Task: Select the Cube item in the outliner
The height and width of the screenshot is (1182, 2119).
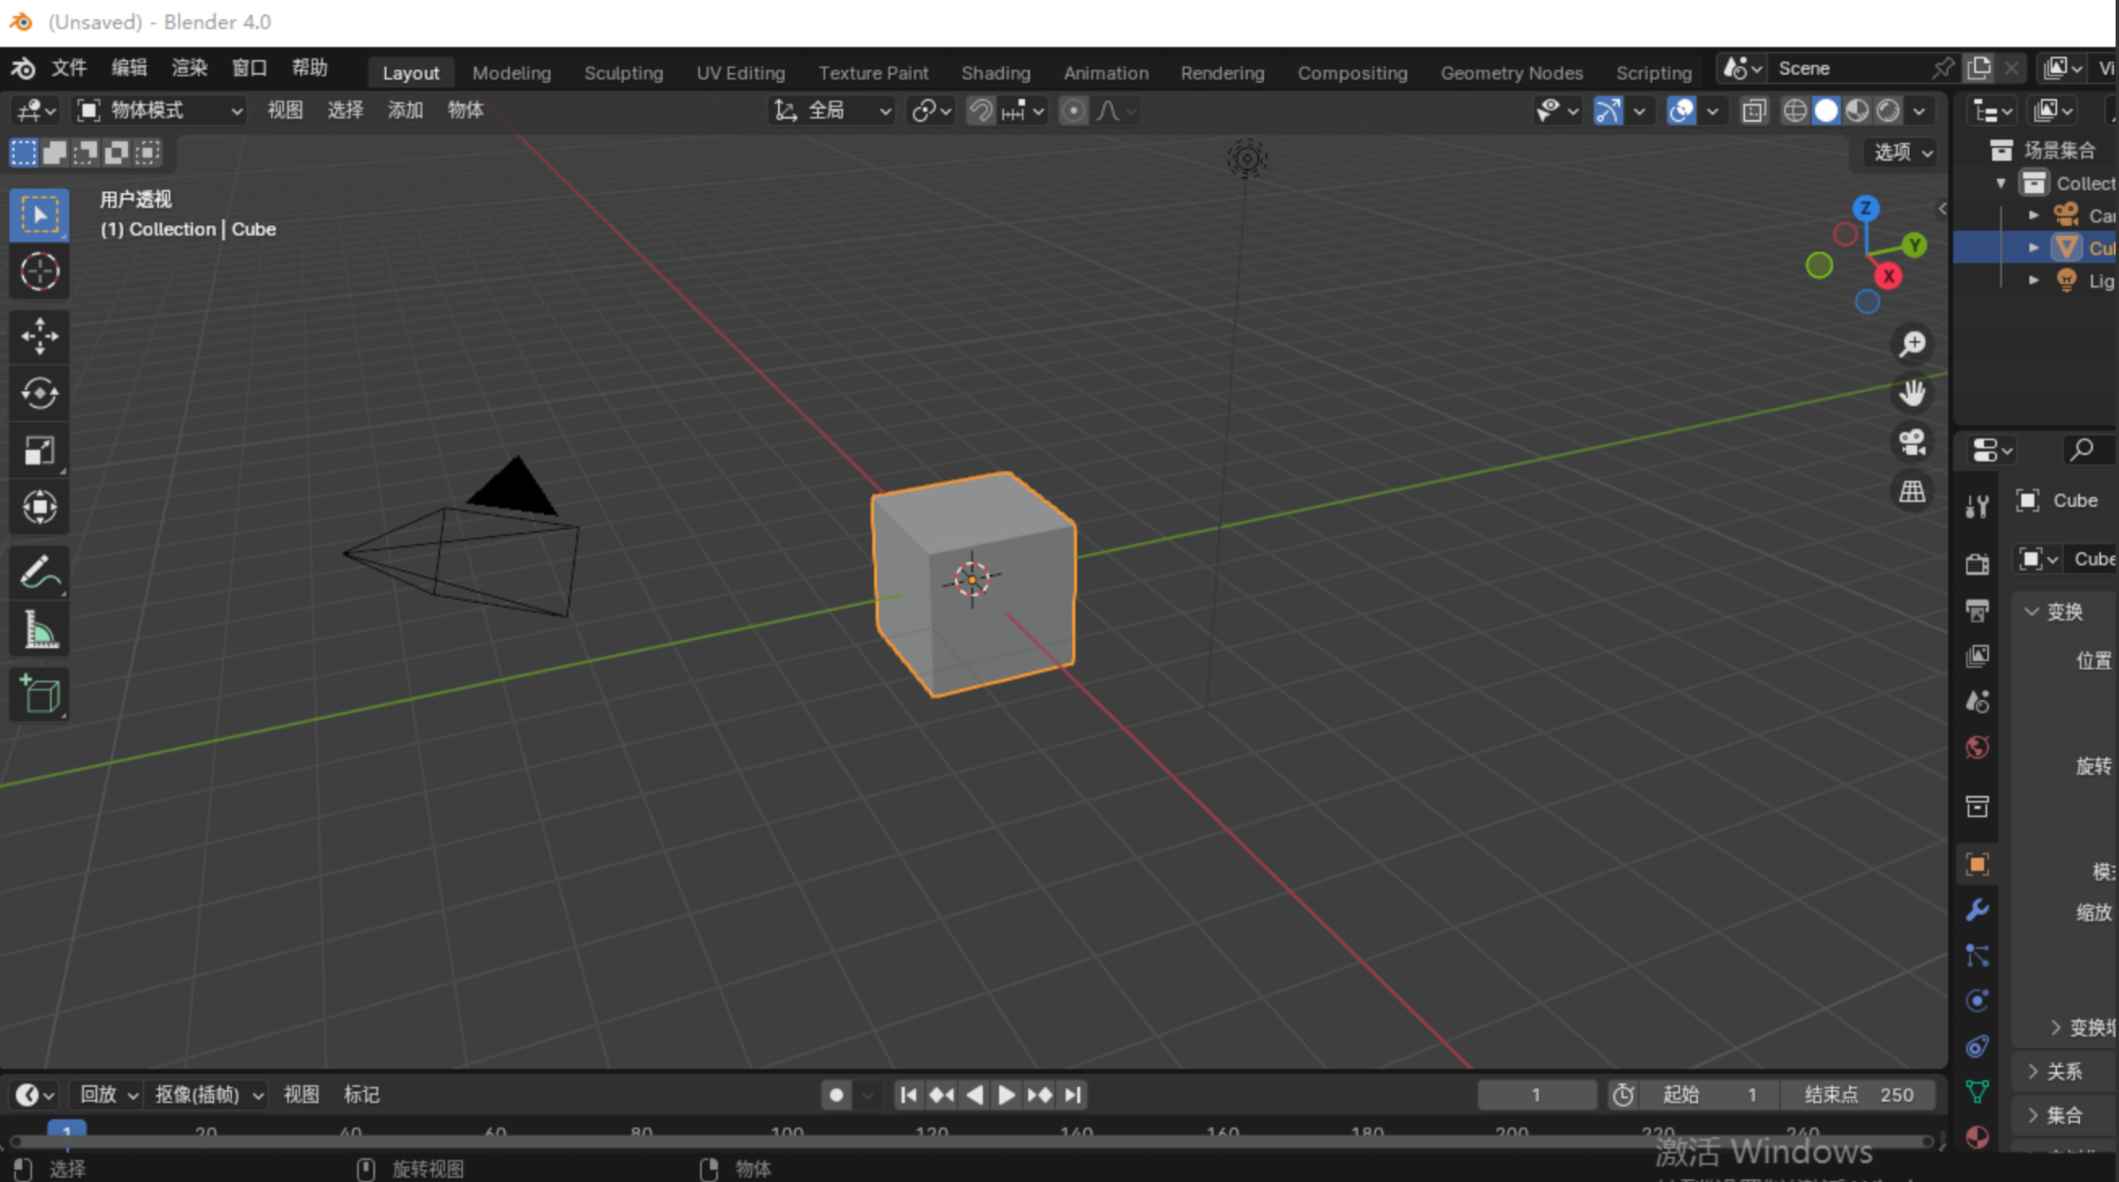Action: [x=2100, y=247]
